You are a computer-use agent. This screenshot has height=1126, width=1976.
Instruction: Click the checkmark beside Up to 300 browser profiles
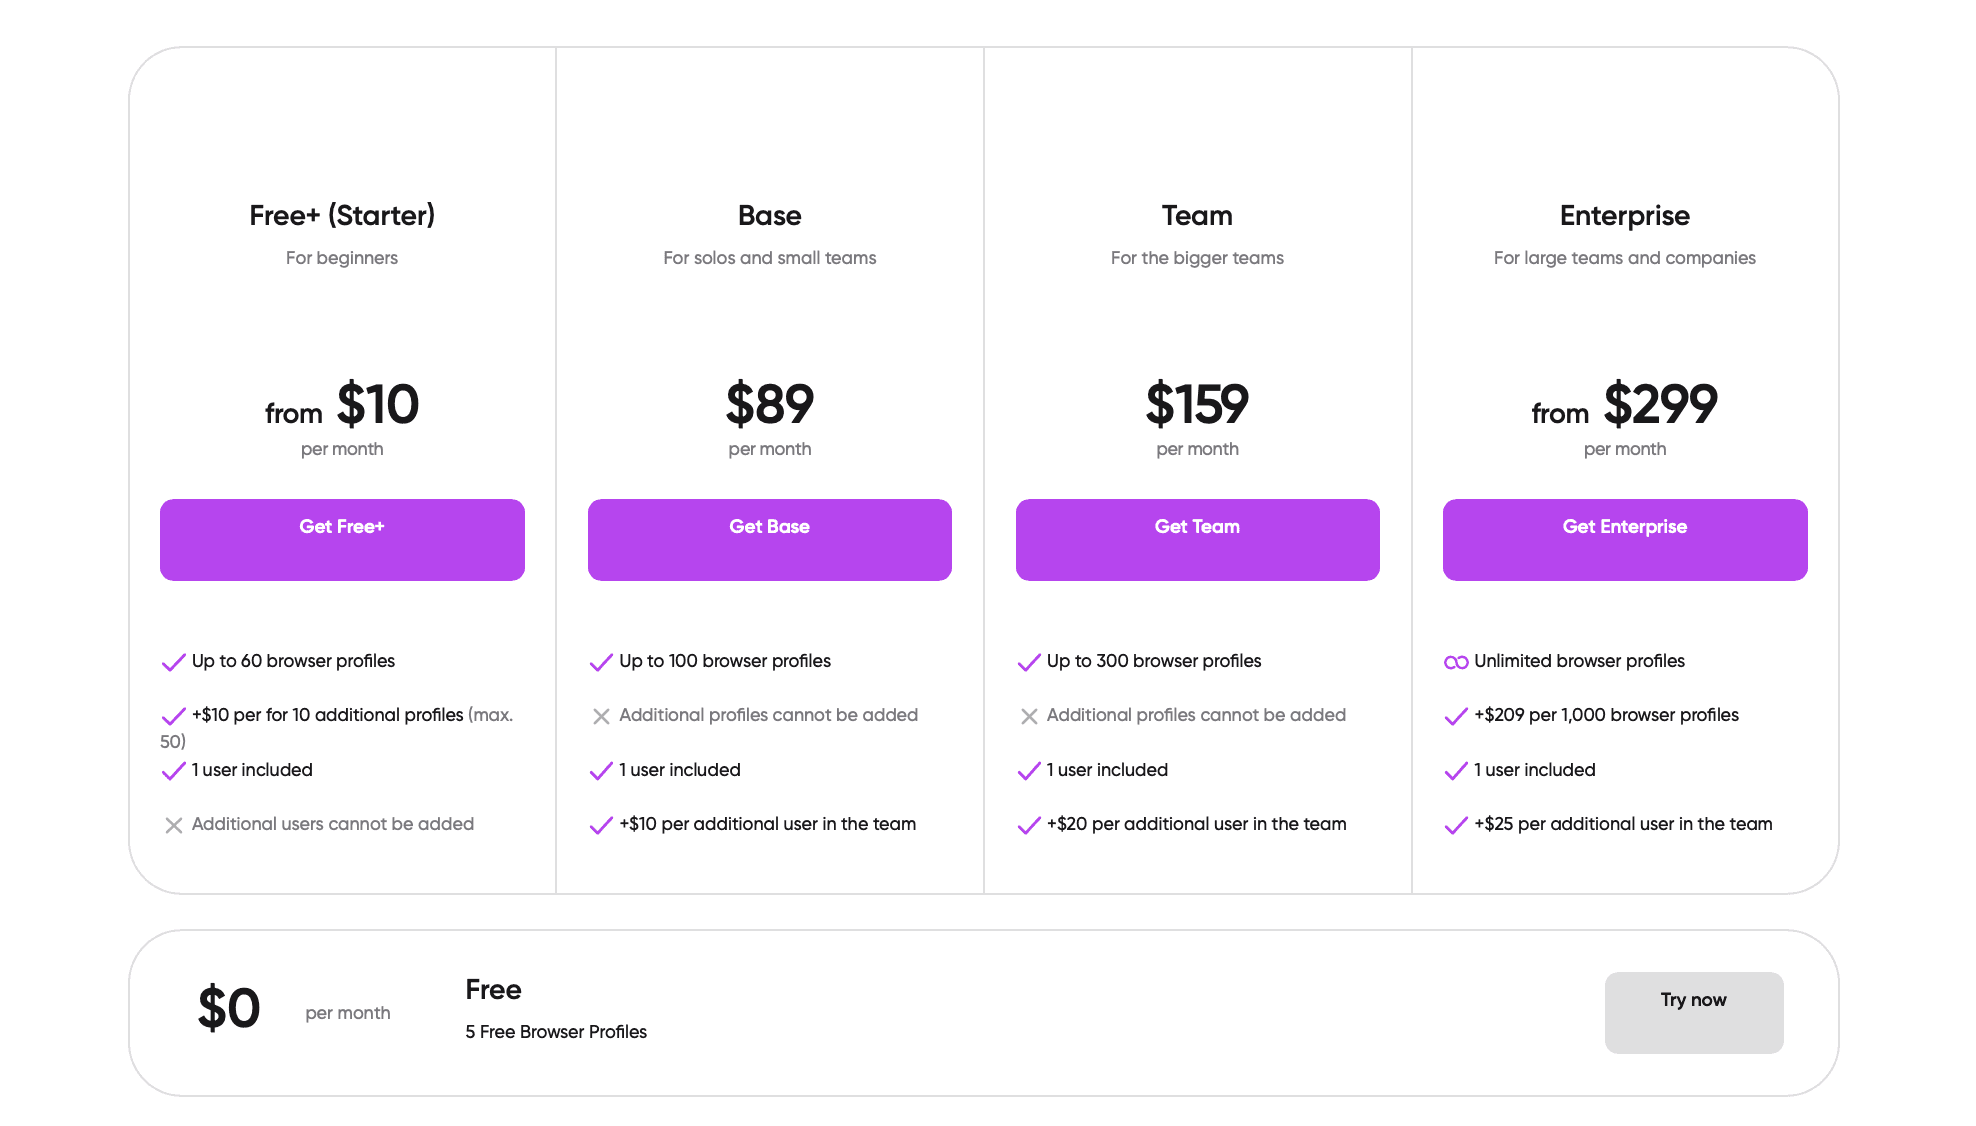click(1029, 662)
